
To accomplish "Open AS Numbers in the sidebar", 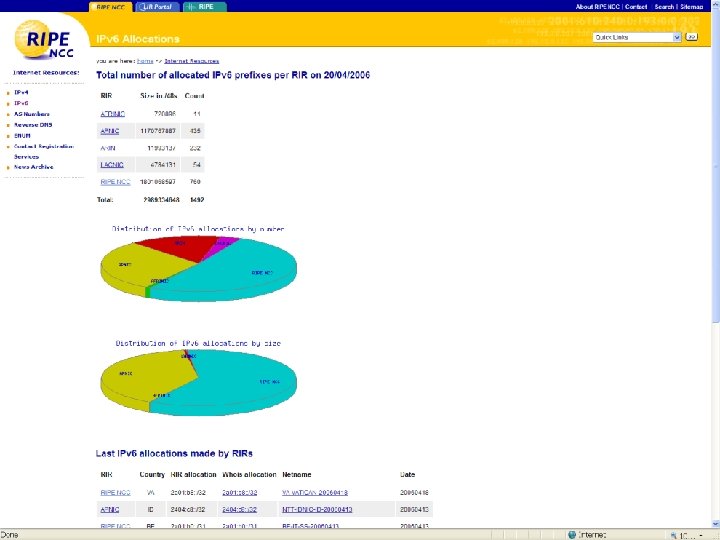I will 32,114.
